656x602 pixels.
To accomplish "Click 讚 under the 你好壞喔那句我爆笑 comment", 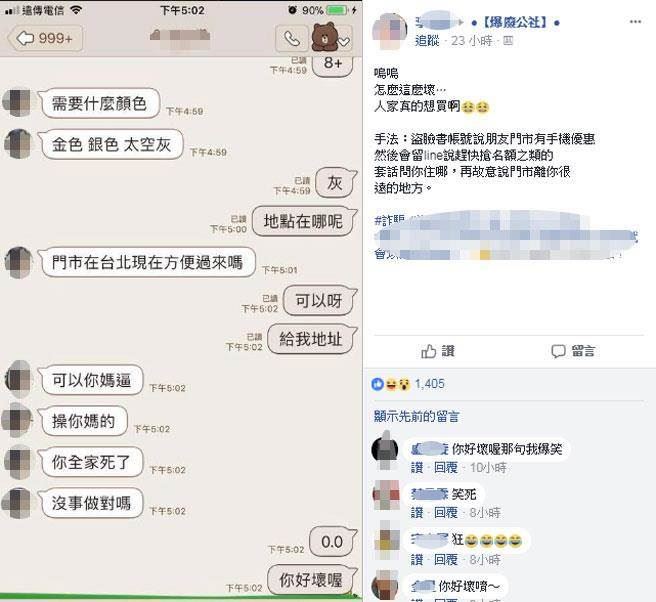I will 417,467.
